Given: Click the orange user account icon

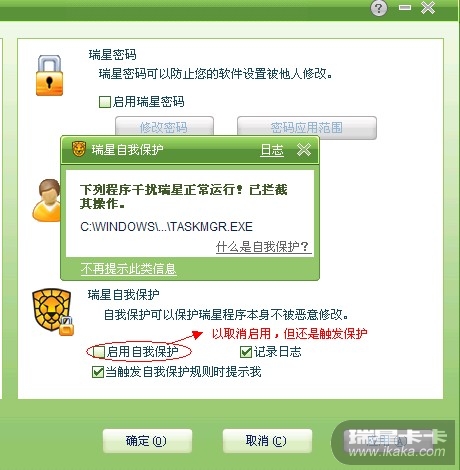Looking at the screenshot, I should pos(47,200).
